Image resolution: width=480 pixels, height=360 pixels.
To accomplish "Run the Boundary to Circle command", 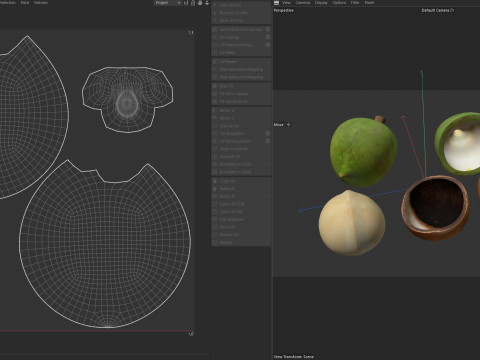I will [241, 164].
